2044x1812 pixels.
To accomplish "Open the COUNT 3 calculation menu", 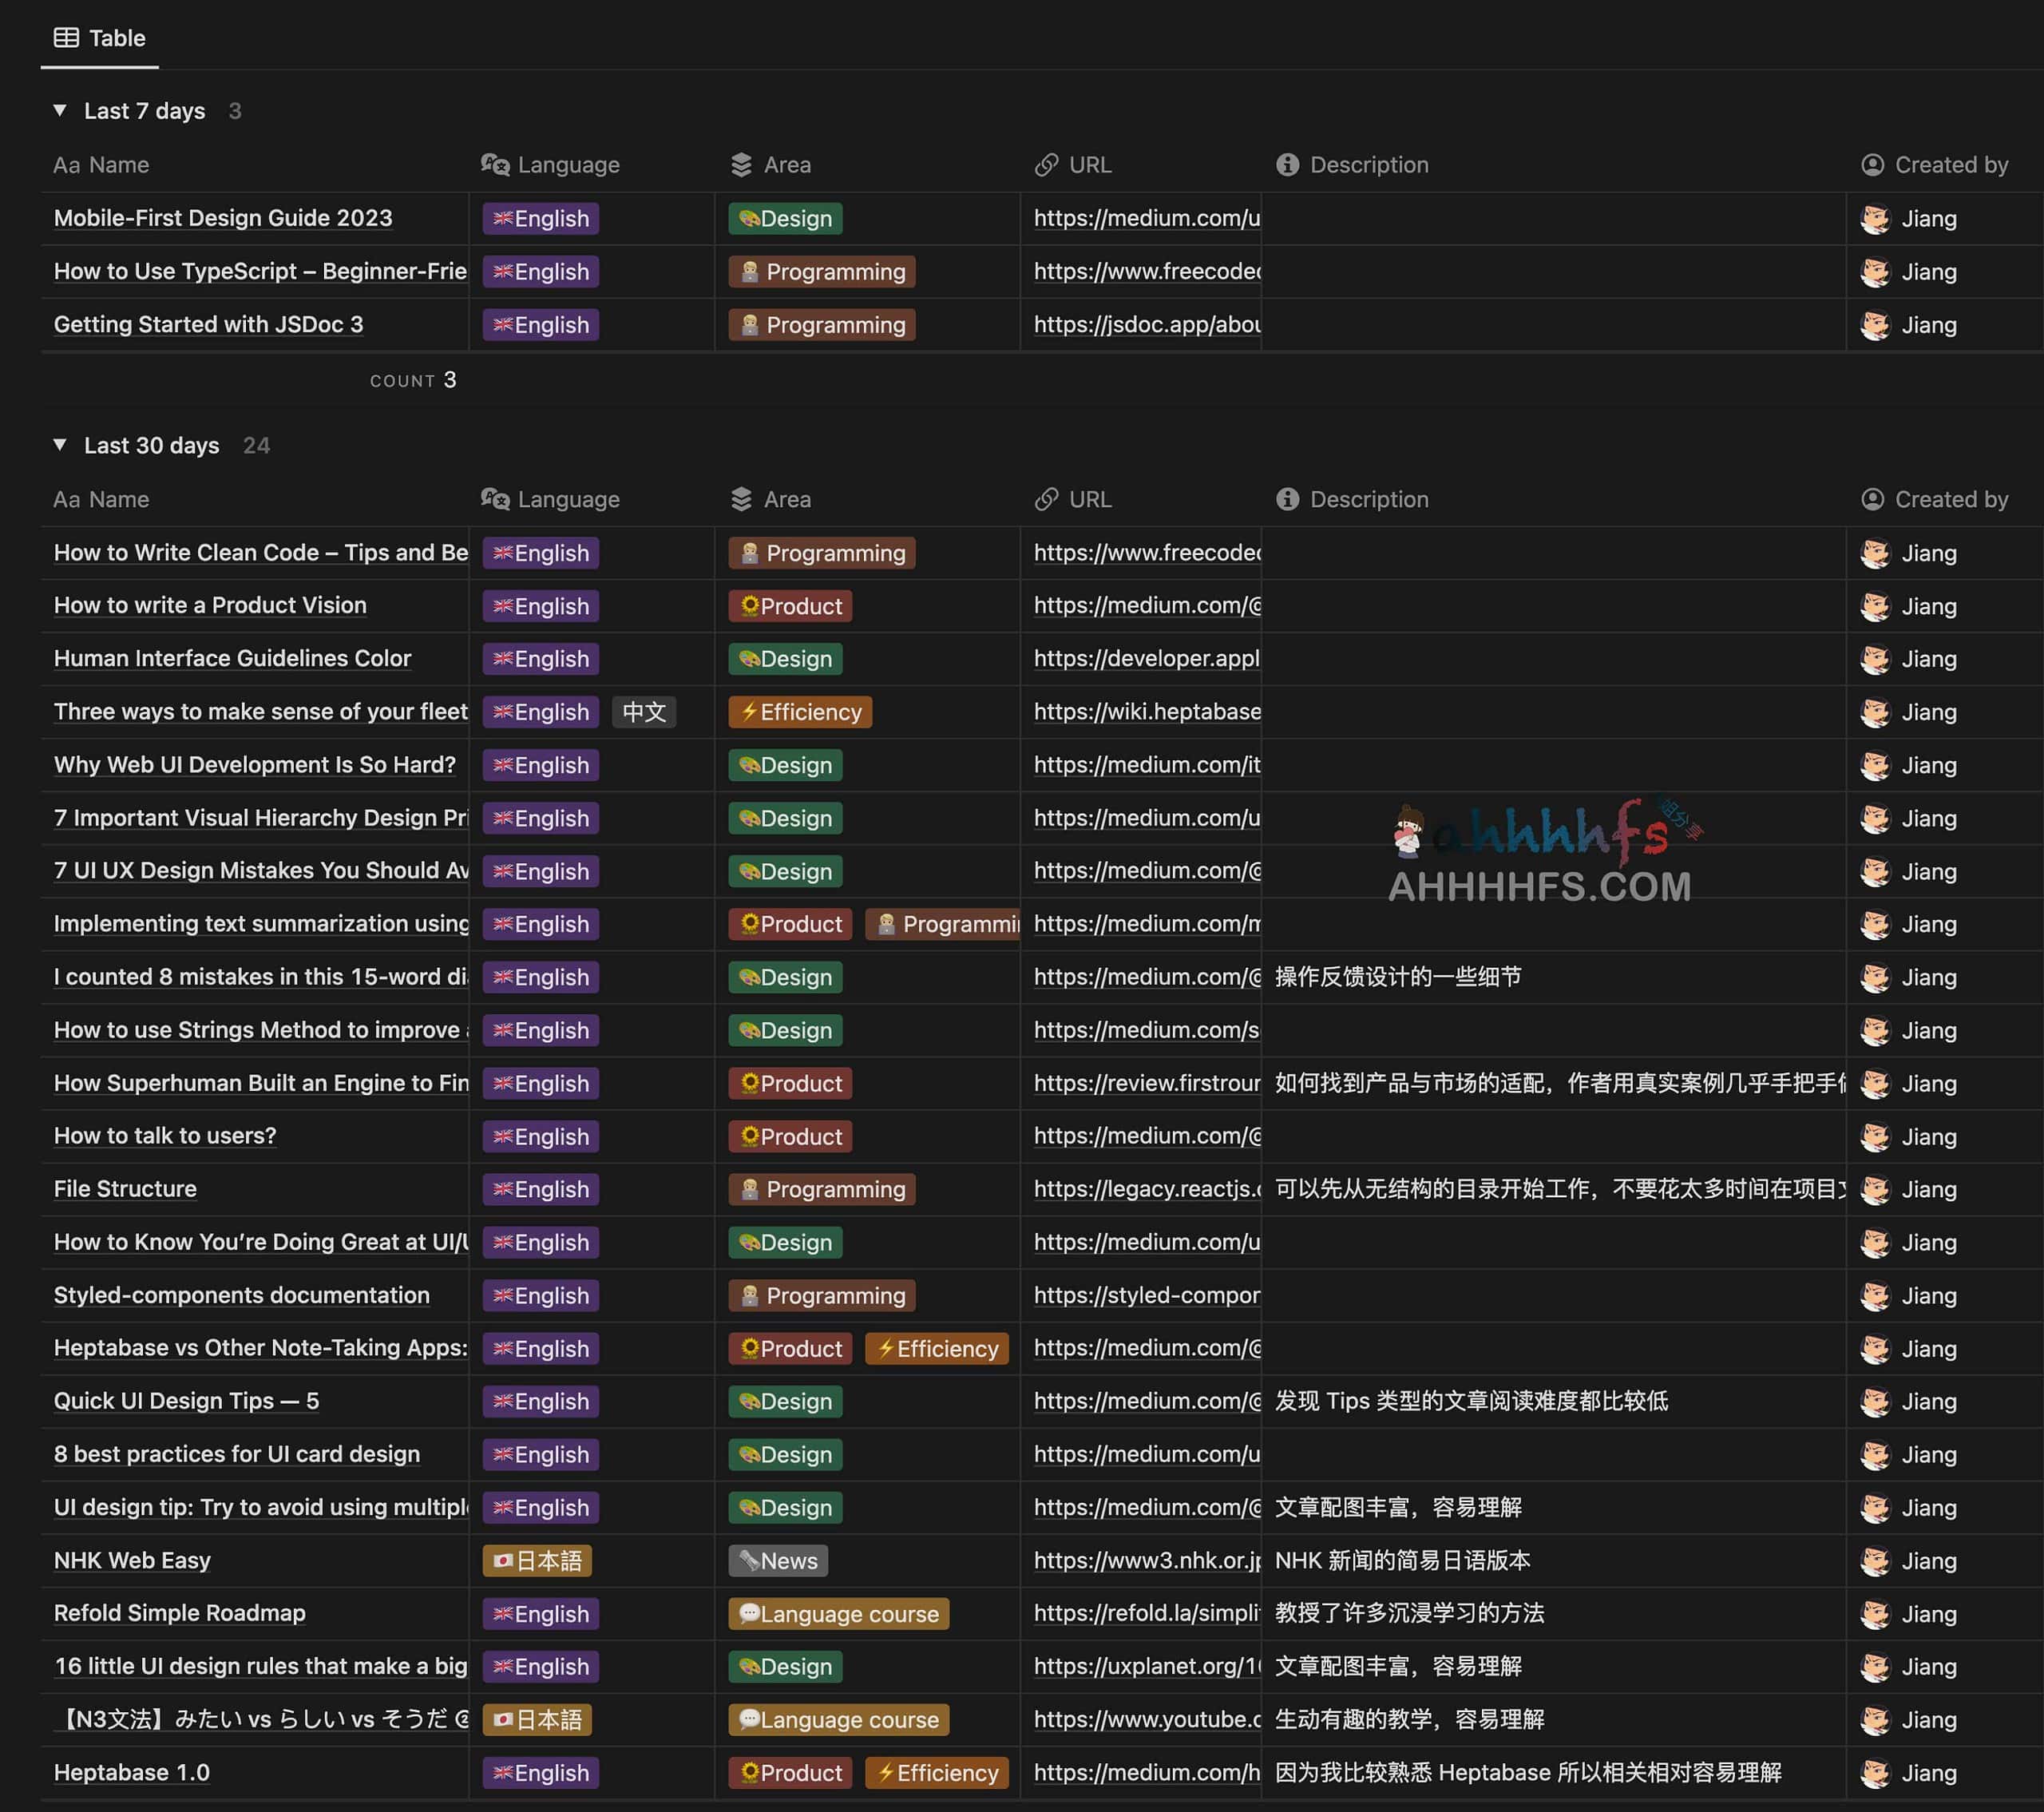I will [413, 380].
